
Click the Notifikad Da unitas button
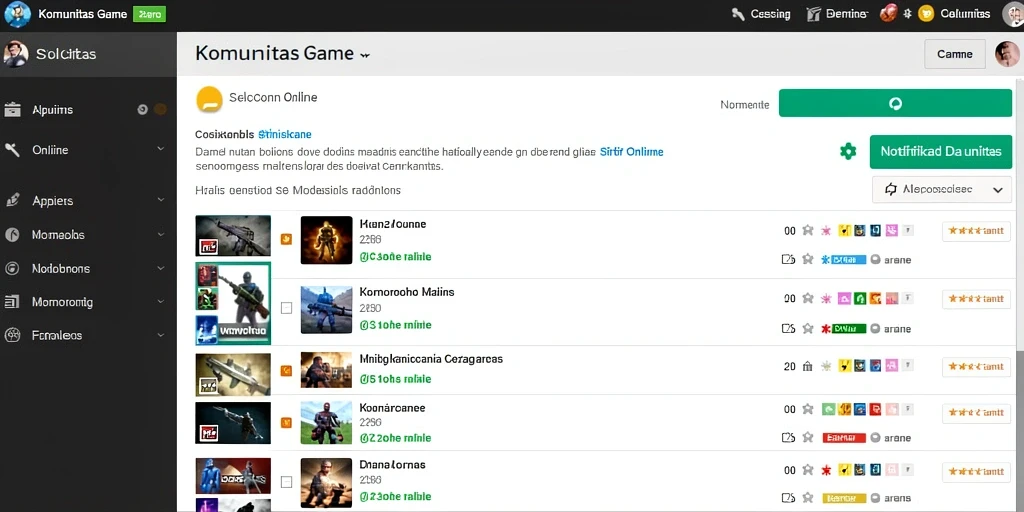click(940, 152)
